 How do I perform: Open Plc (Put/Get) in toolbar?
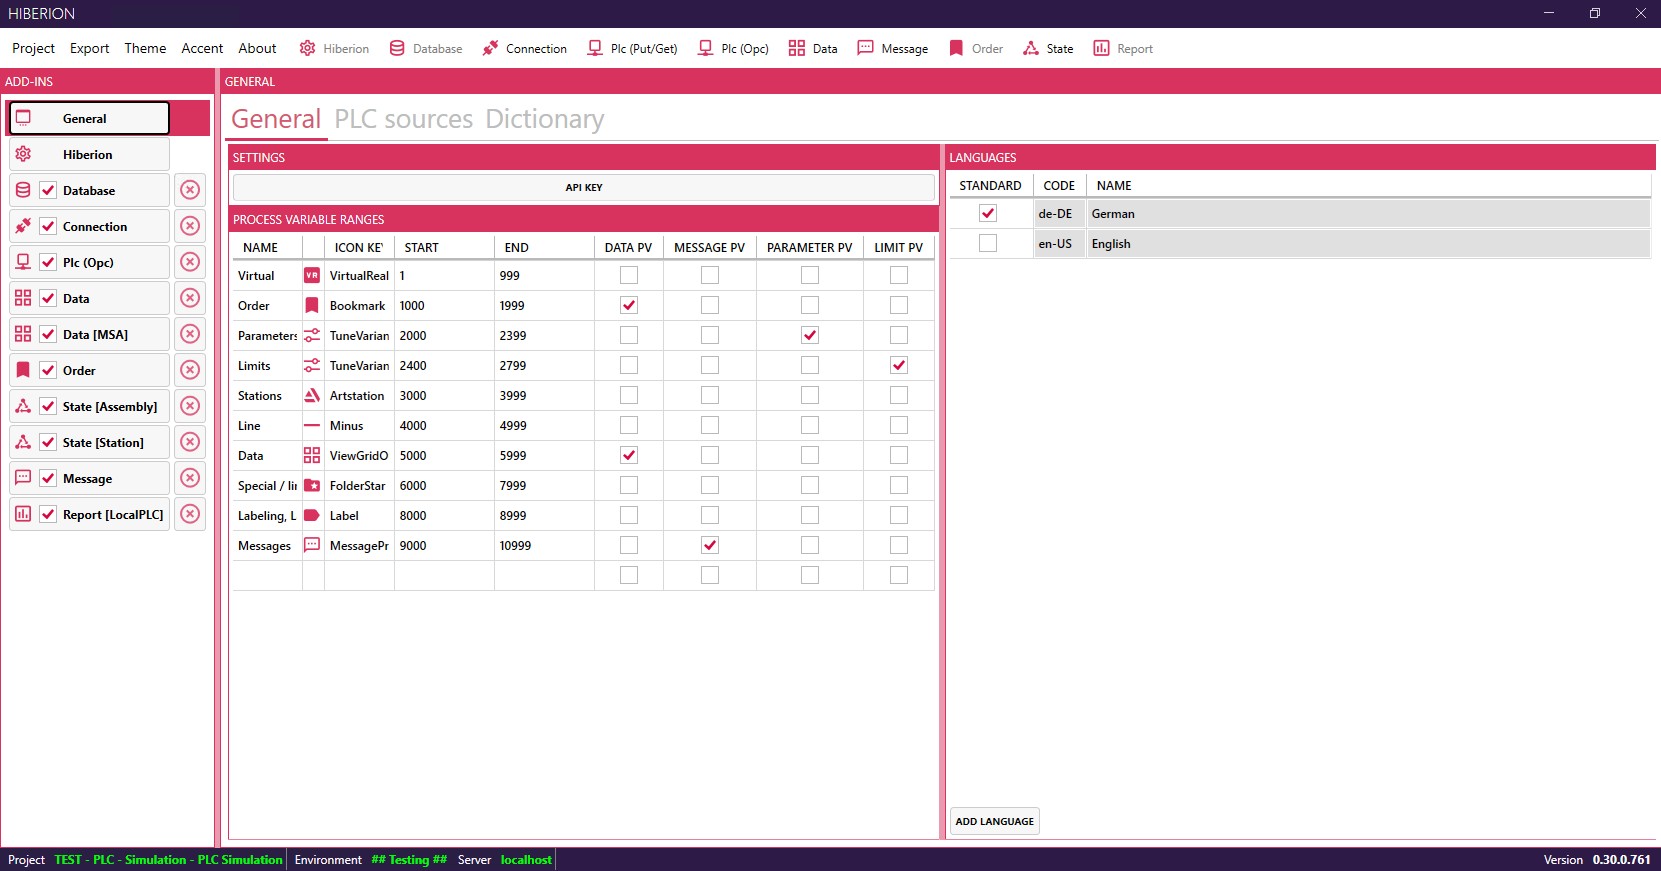[632, 48]
